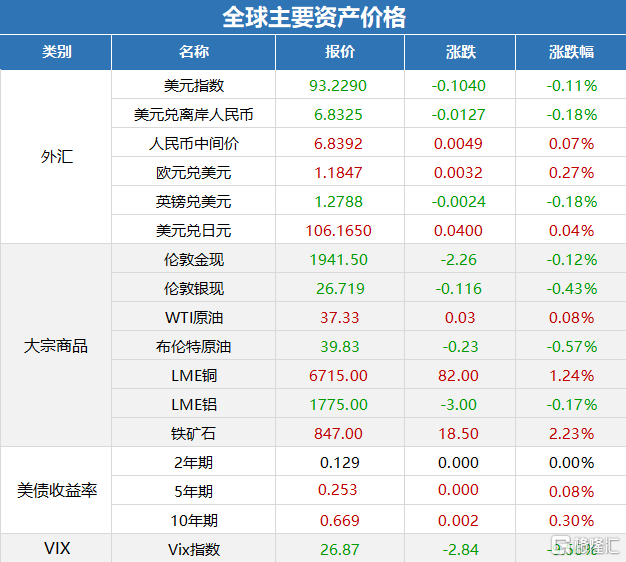Click the yield value 0.129
This screenshot has width=626, height=562.
pos(340,463)
